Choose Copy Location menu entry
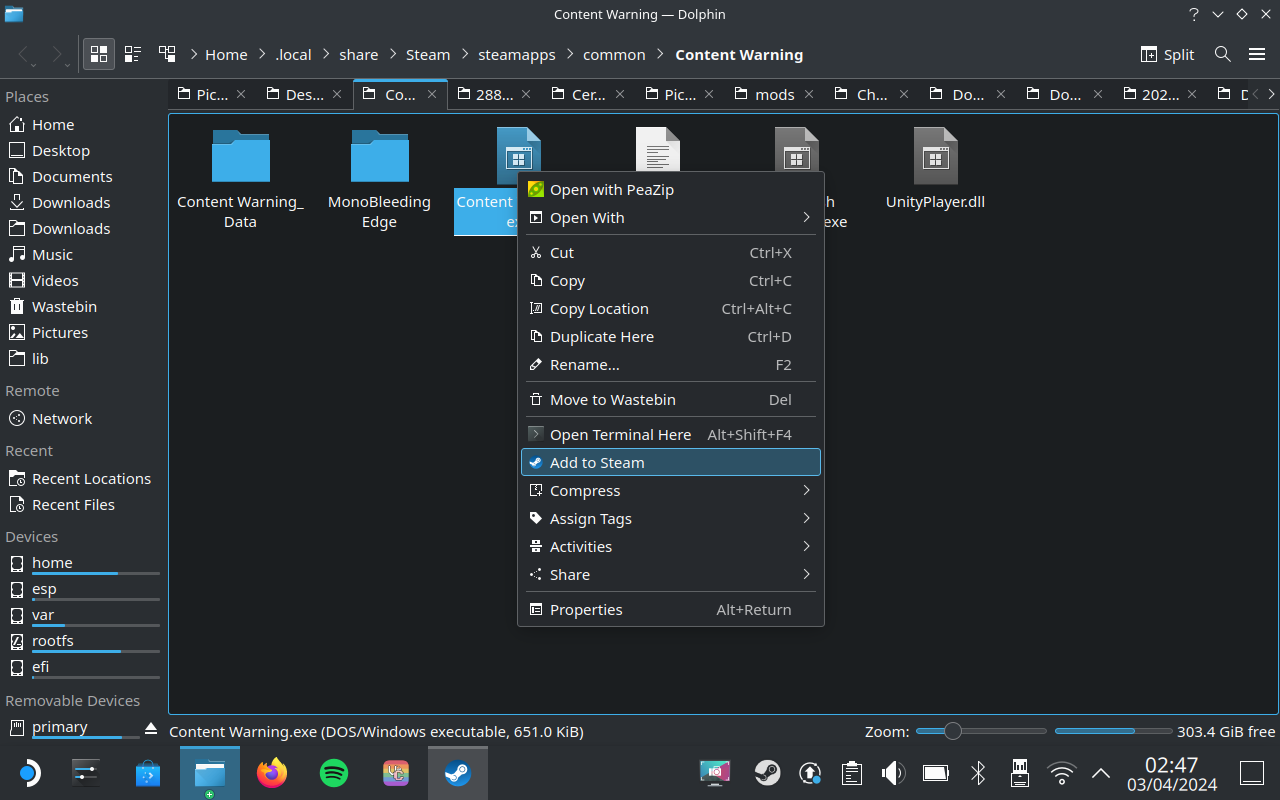 click(671, 309)
